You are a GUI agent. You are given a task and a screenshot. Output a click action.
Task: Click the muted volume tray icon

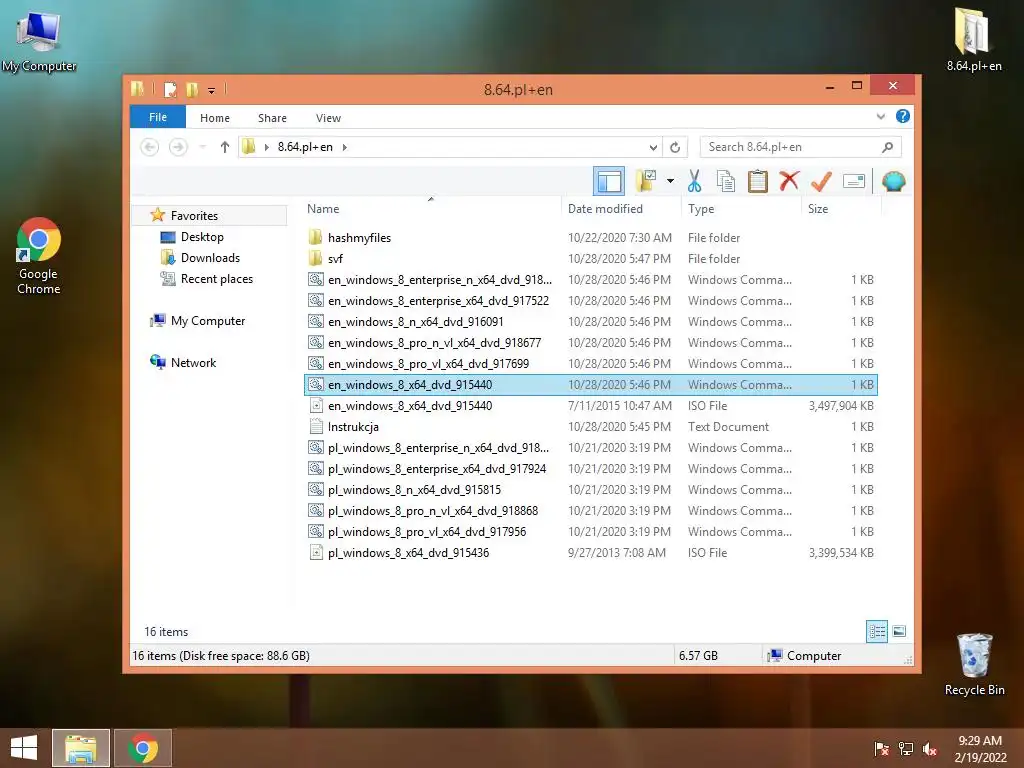coord(930,748)
